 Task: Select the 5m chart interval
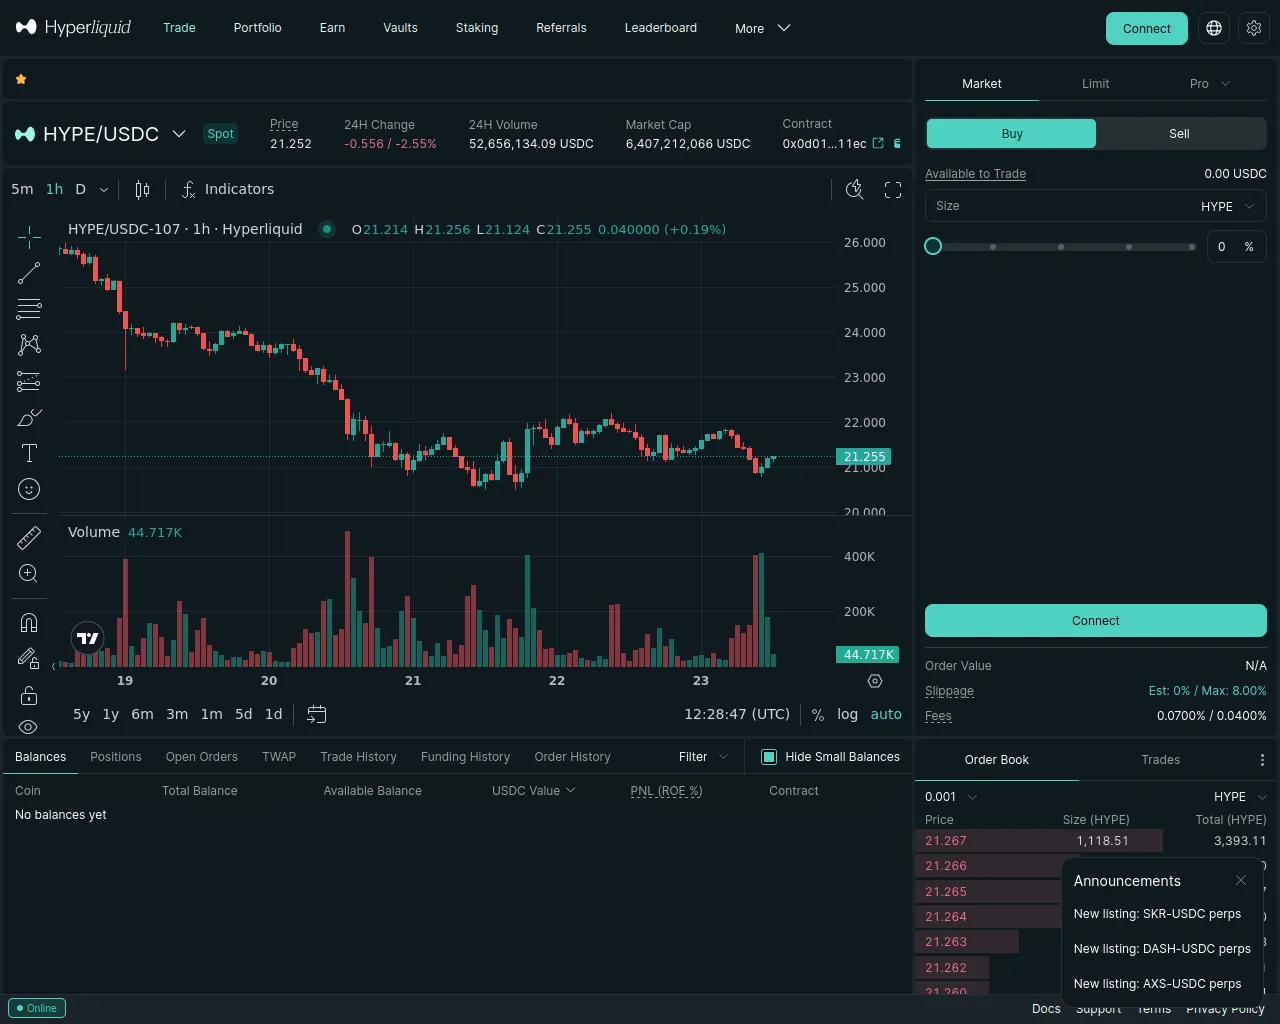(x=22, y=190)
